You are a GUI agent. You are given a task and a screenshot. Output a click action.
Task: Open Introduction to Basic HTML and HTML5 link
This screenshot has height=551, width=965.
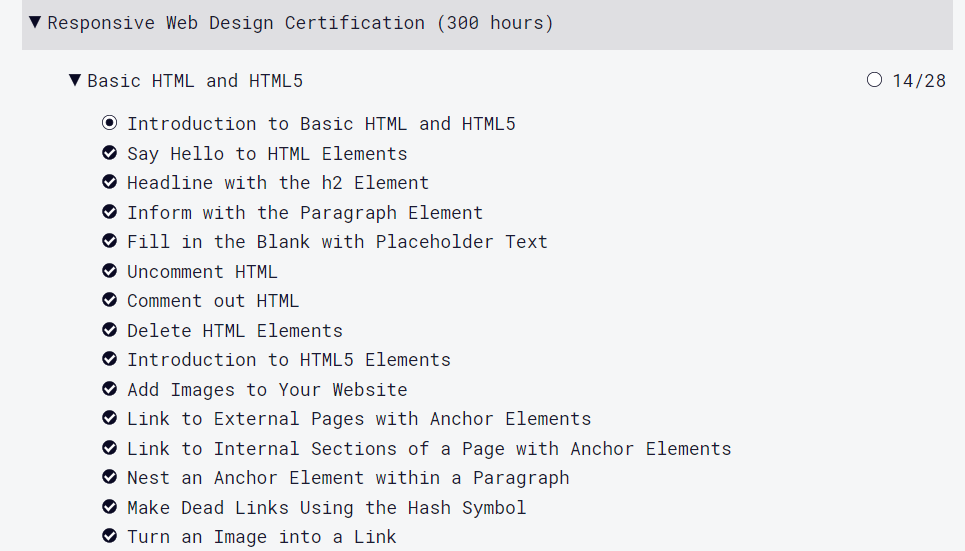coord(321,124)
